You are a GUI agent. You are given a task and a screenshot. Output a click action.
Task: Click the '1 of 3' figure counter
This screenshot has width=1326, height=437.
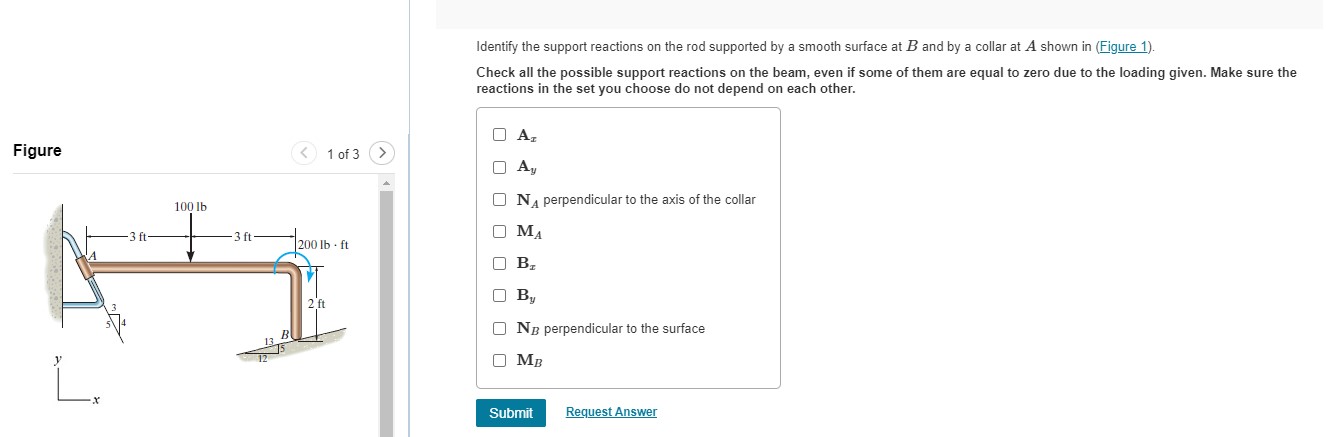pos(343,154)
